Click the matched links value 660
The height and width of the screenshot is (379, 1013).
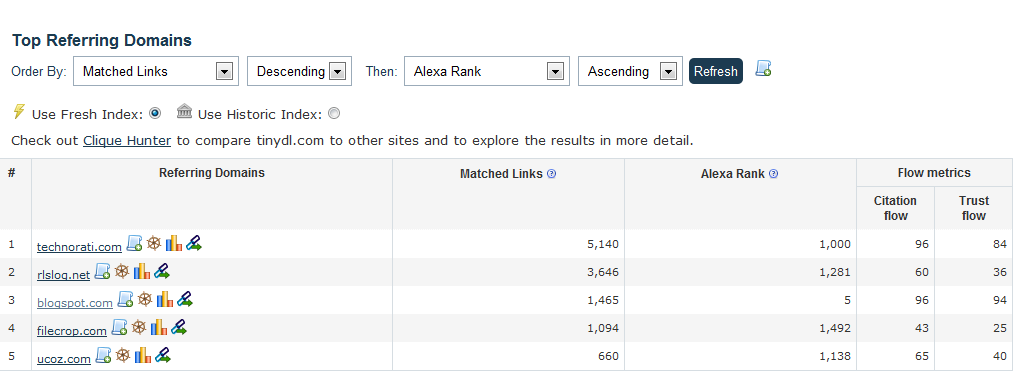point(609,356)
